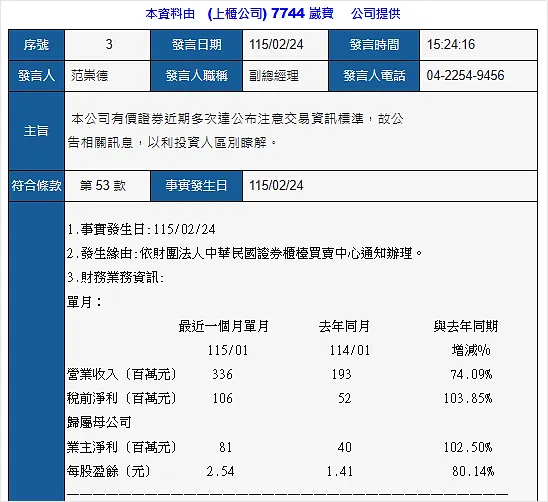Click the title value 副總經理
This screenshot has width=548, height=502.
[x=274, y=76]
